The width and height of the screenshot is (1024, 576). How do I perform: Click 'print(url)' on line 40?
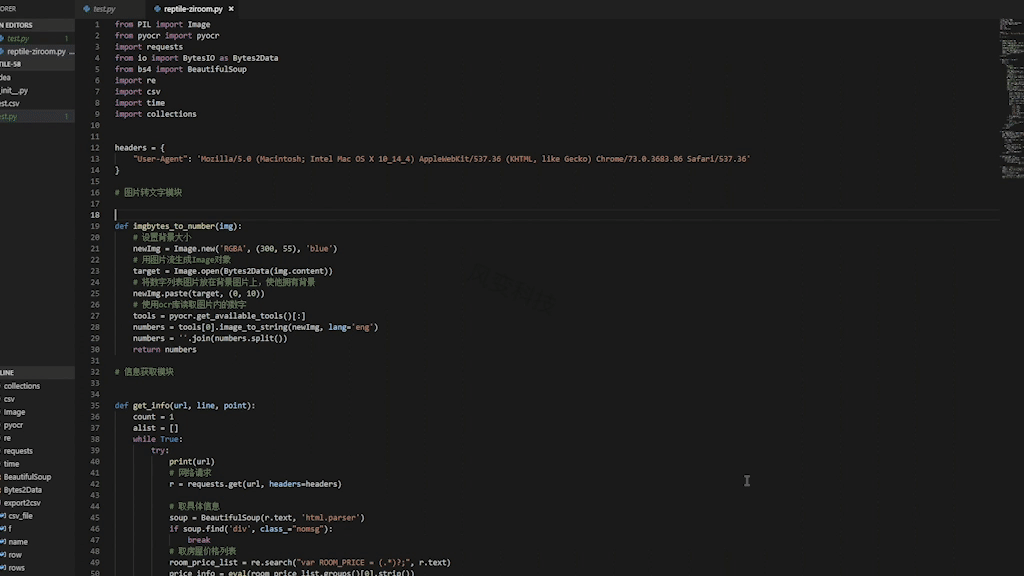click(192, 462)
